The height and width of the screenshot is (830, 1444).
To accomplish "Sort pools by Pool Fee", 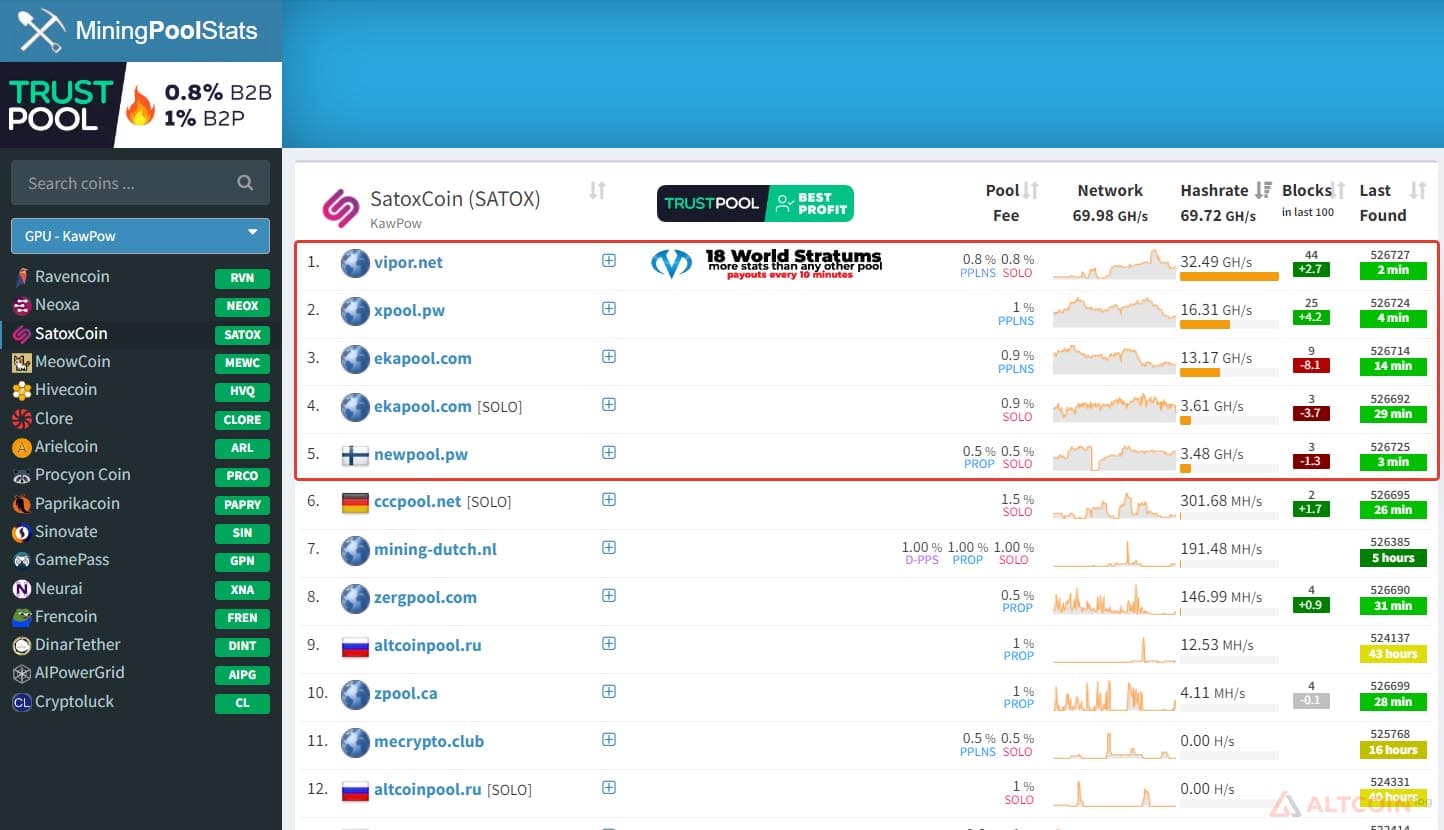I will click(x=1031, y=190).
